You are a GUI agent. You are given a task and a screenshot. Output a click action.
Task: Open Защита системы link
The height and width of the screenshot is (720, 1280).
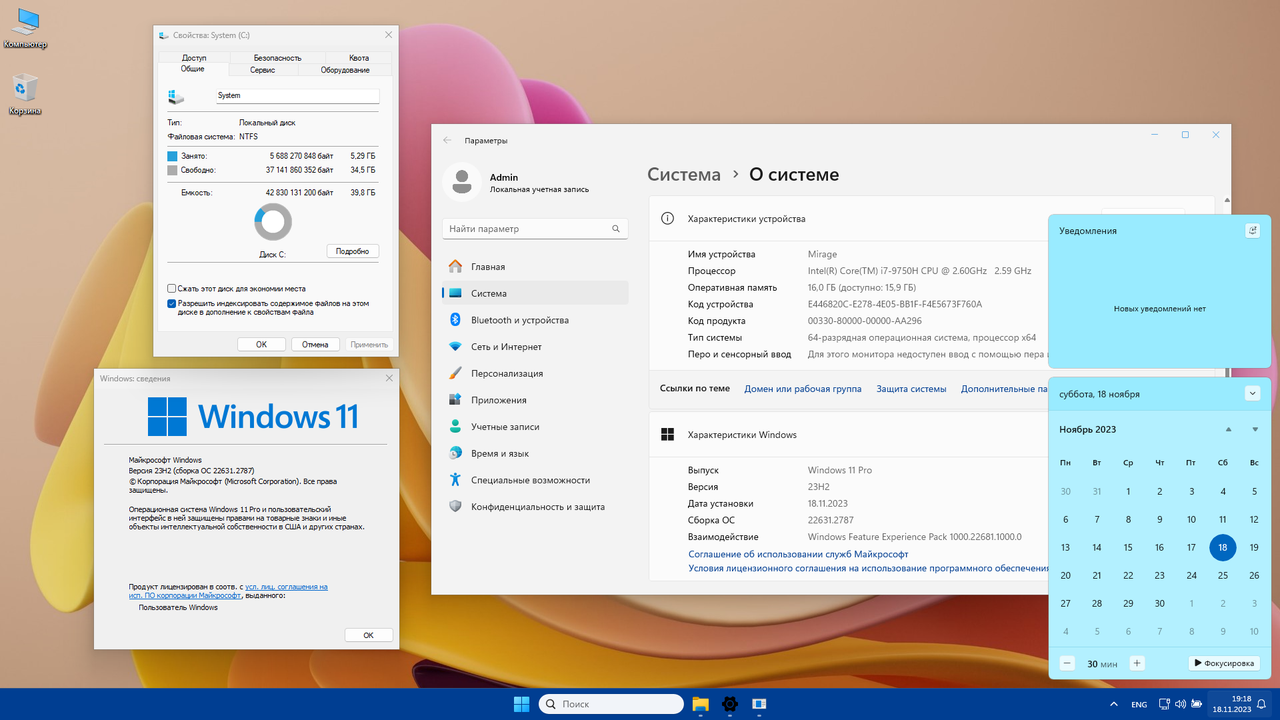[x=911, y=388]
